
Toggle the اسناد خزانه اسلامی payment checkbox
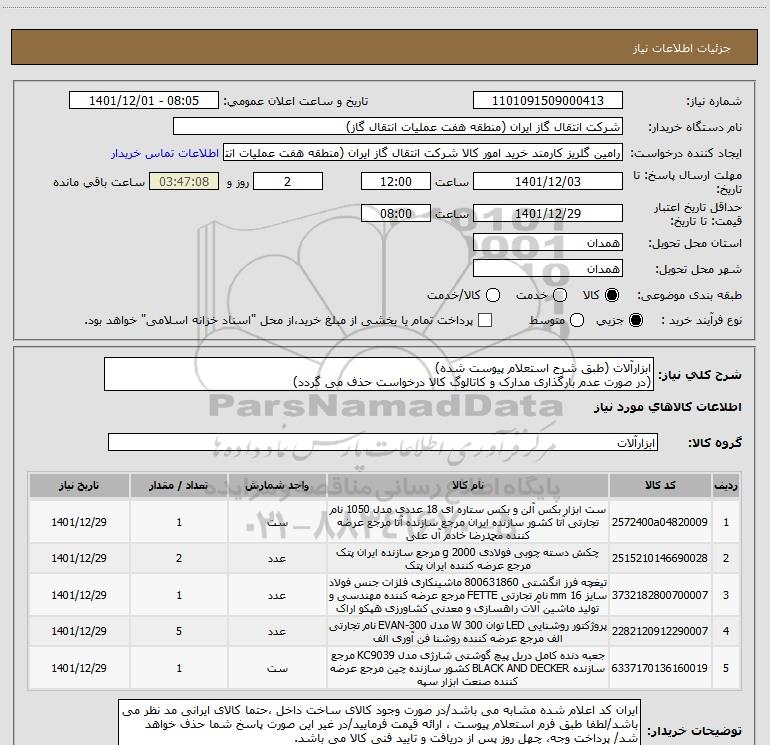(x=485, y=320)
